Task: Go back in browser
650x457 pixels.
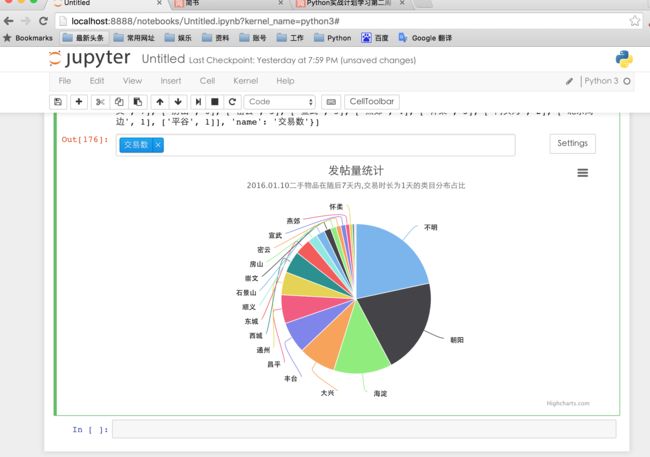Action: tap(9, 21)
